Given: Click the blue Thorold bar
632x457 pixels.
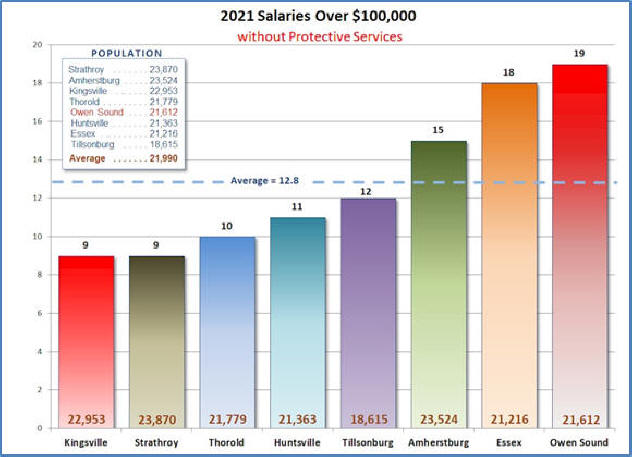Looking at the screenshot, I should coord(227,330).
